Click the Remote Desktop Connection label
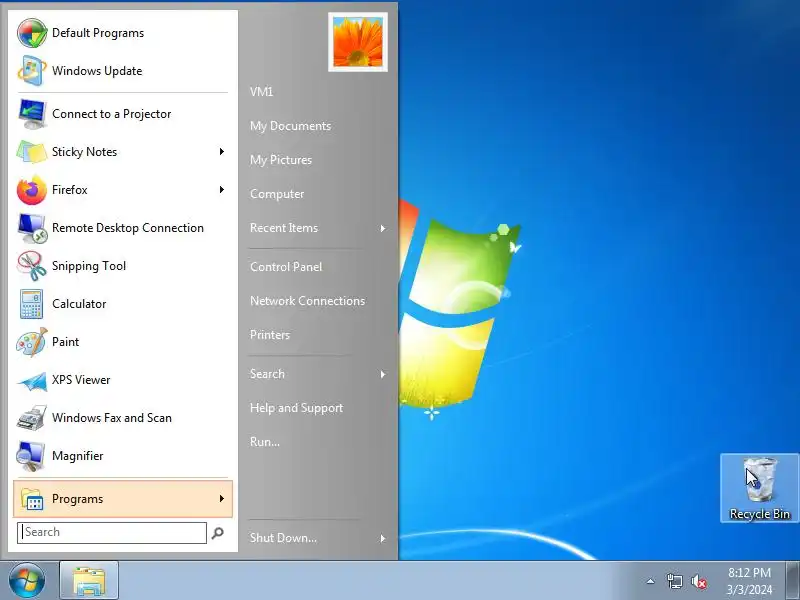Screen dimensions: 800x600 [x=128, y=228]
